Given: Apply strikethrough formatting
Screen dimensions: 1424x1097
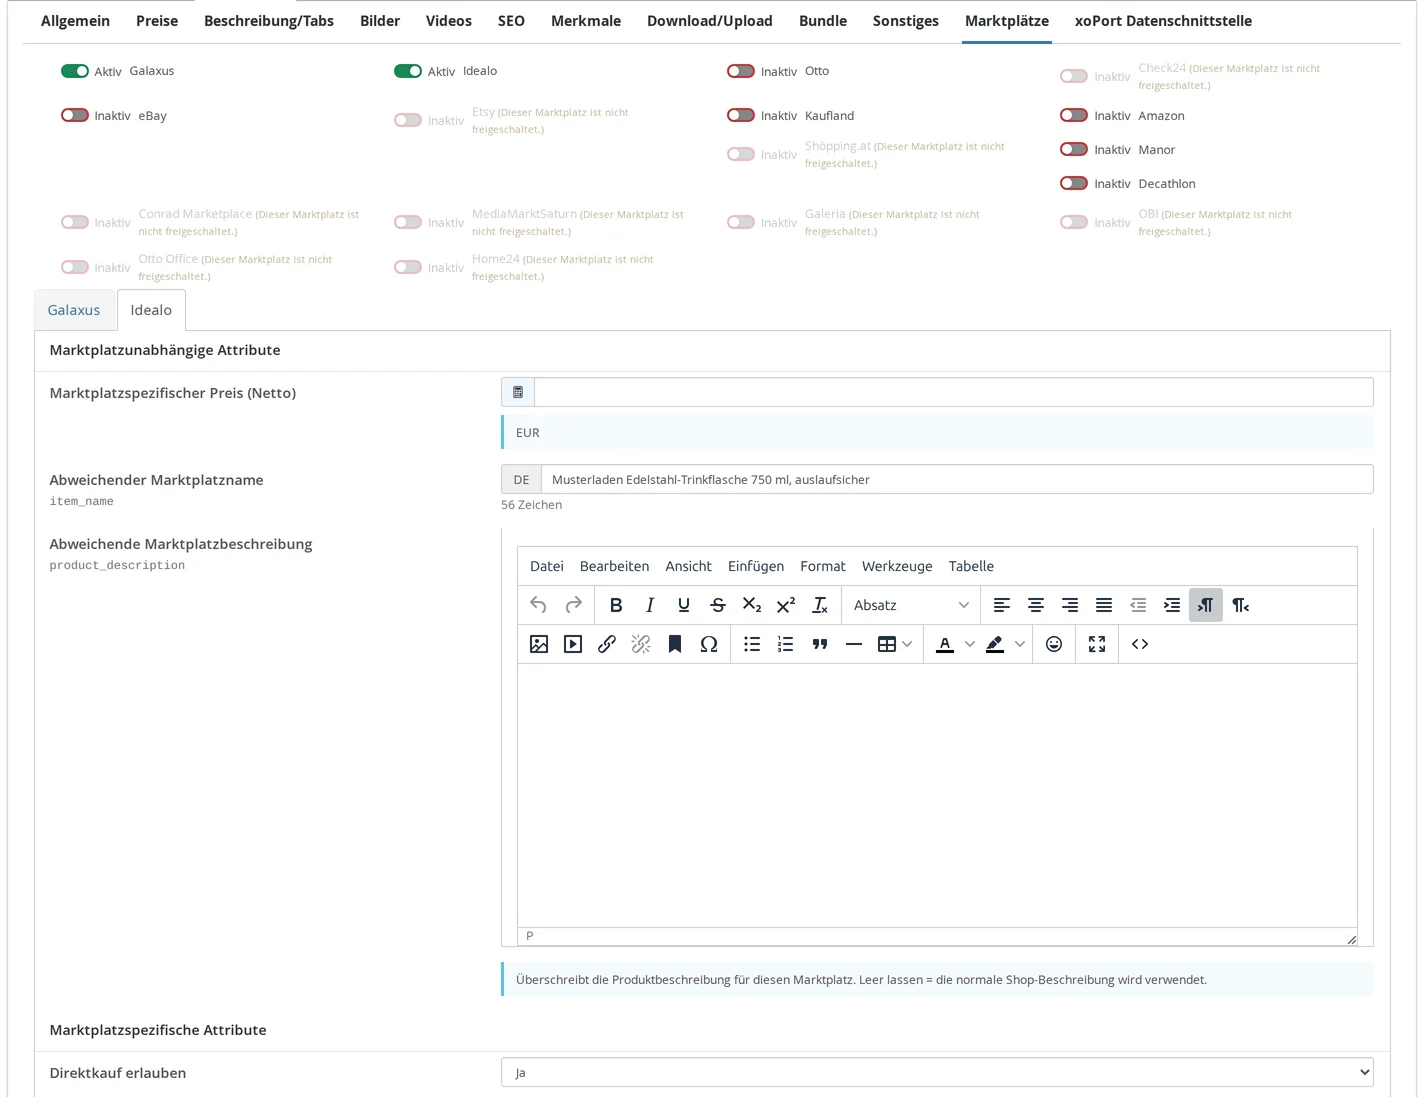Looking at the screenshot, I should (x=718, y=605).
